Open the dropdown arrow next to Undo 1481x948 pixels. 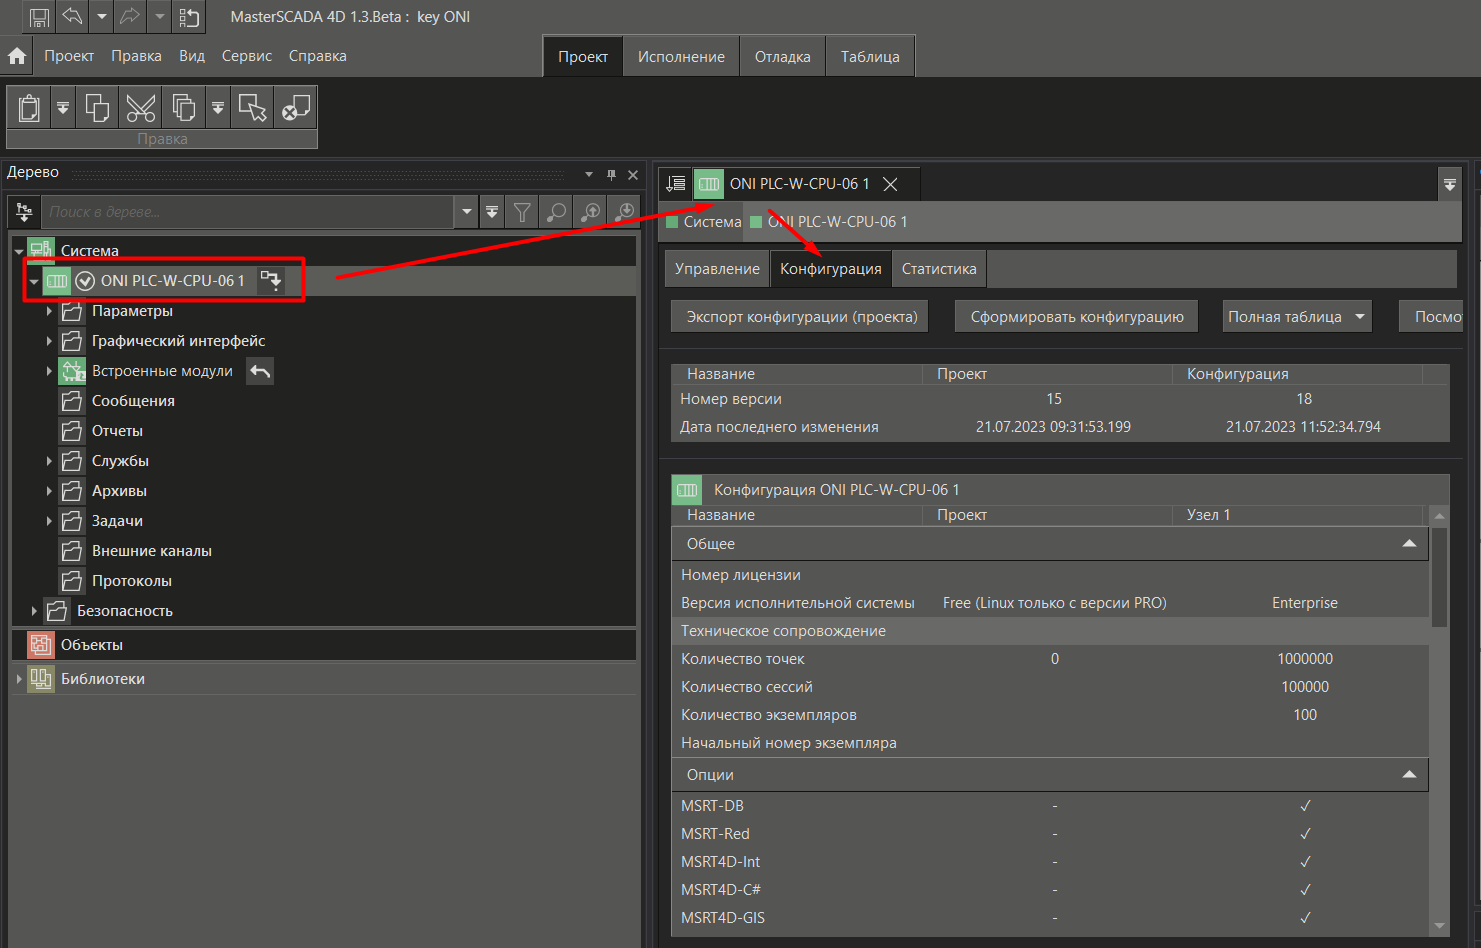click(101, 17)
